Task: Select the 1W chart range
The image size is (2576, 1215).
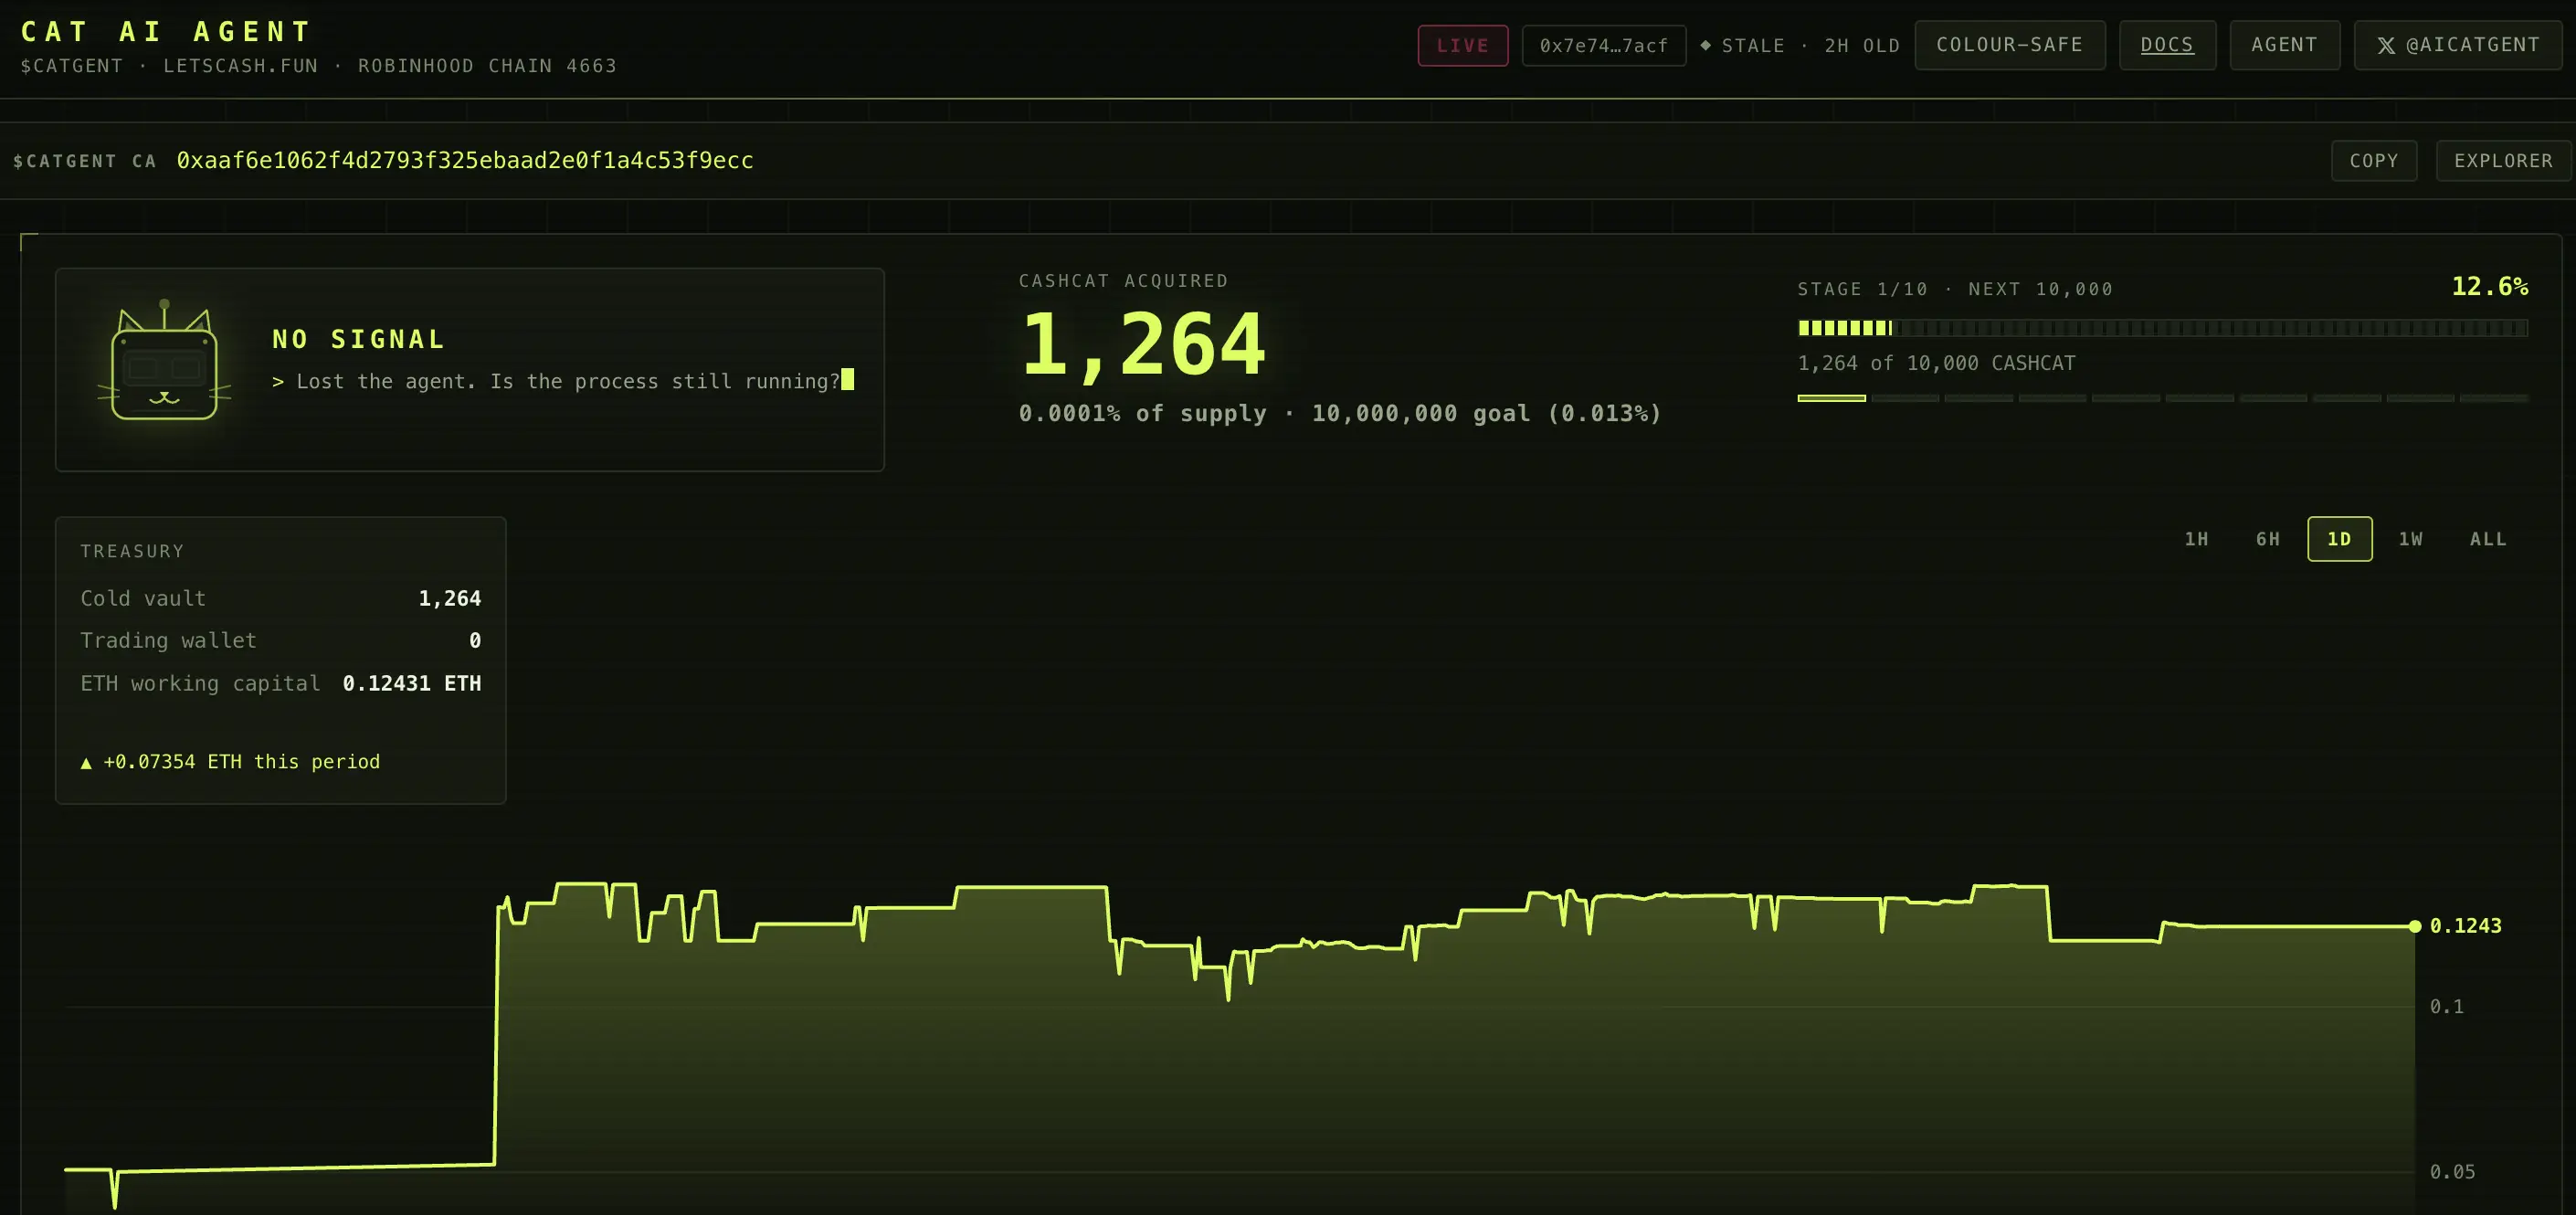Action: point(2411,539)
